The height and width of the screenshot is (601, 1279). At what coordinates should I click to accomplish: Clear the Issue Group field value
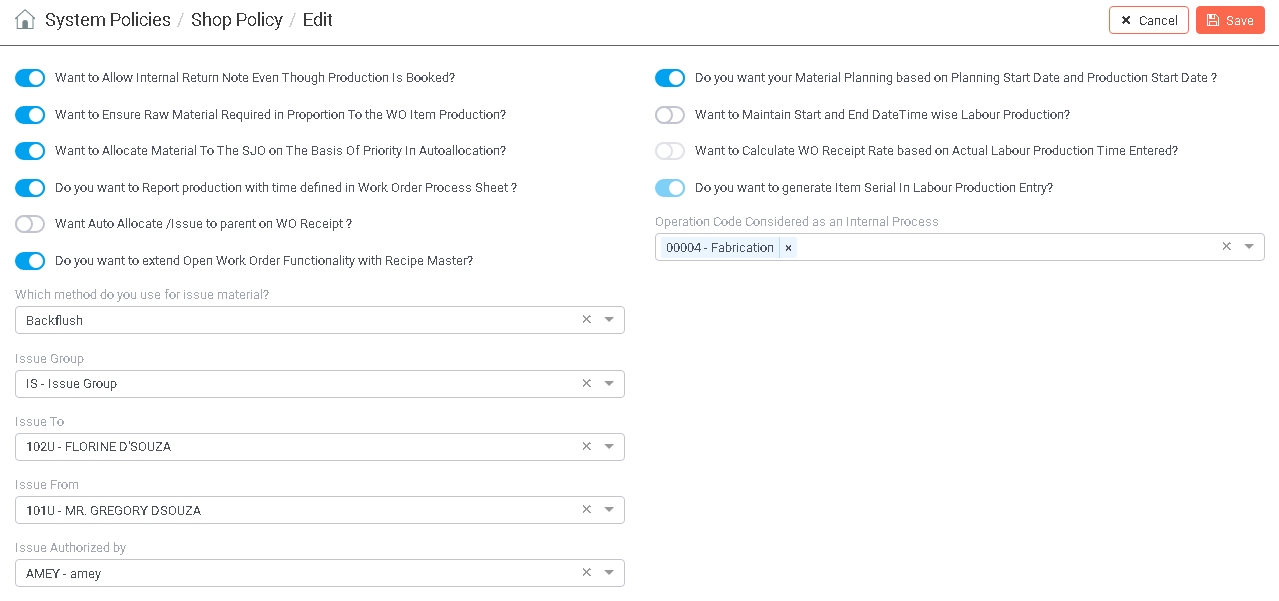click(x=587, y=383)
